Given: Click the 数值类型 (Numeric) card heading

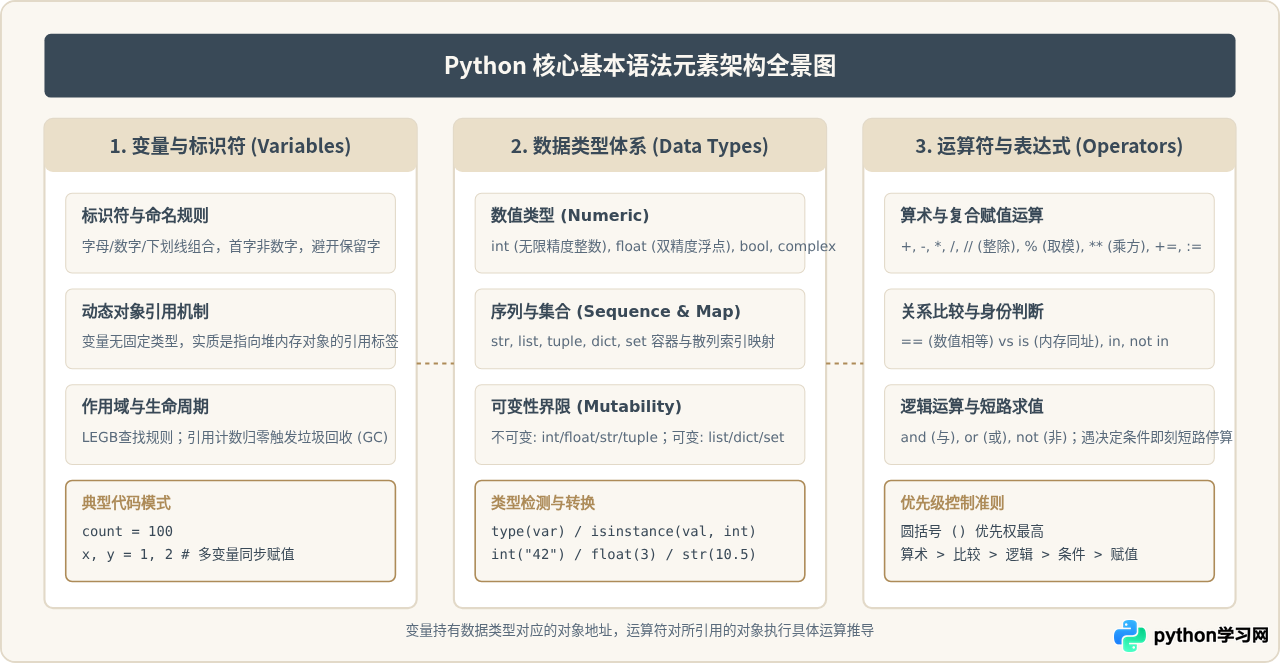Looking at the screenshot, I should [570, 215].
